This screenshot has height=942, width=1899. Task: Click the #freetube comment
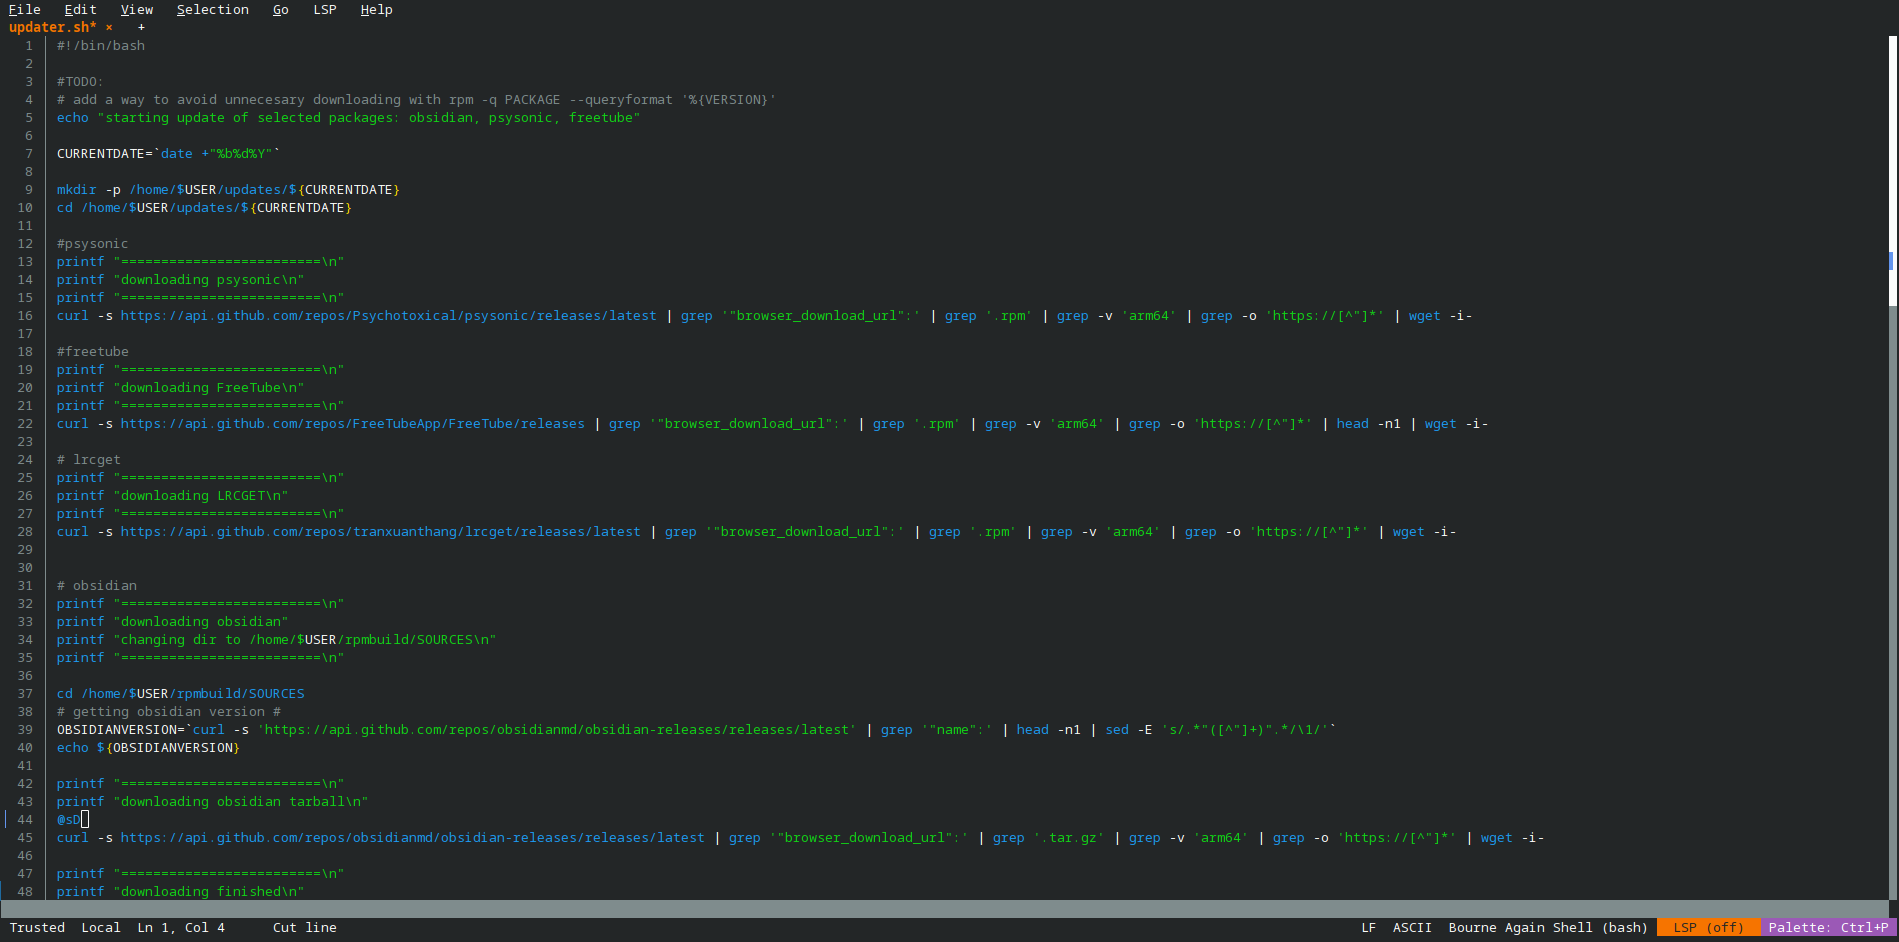[x=92, y=351]
